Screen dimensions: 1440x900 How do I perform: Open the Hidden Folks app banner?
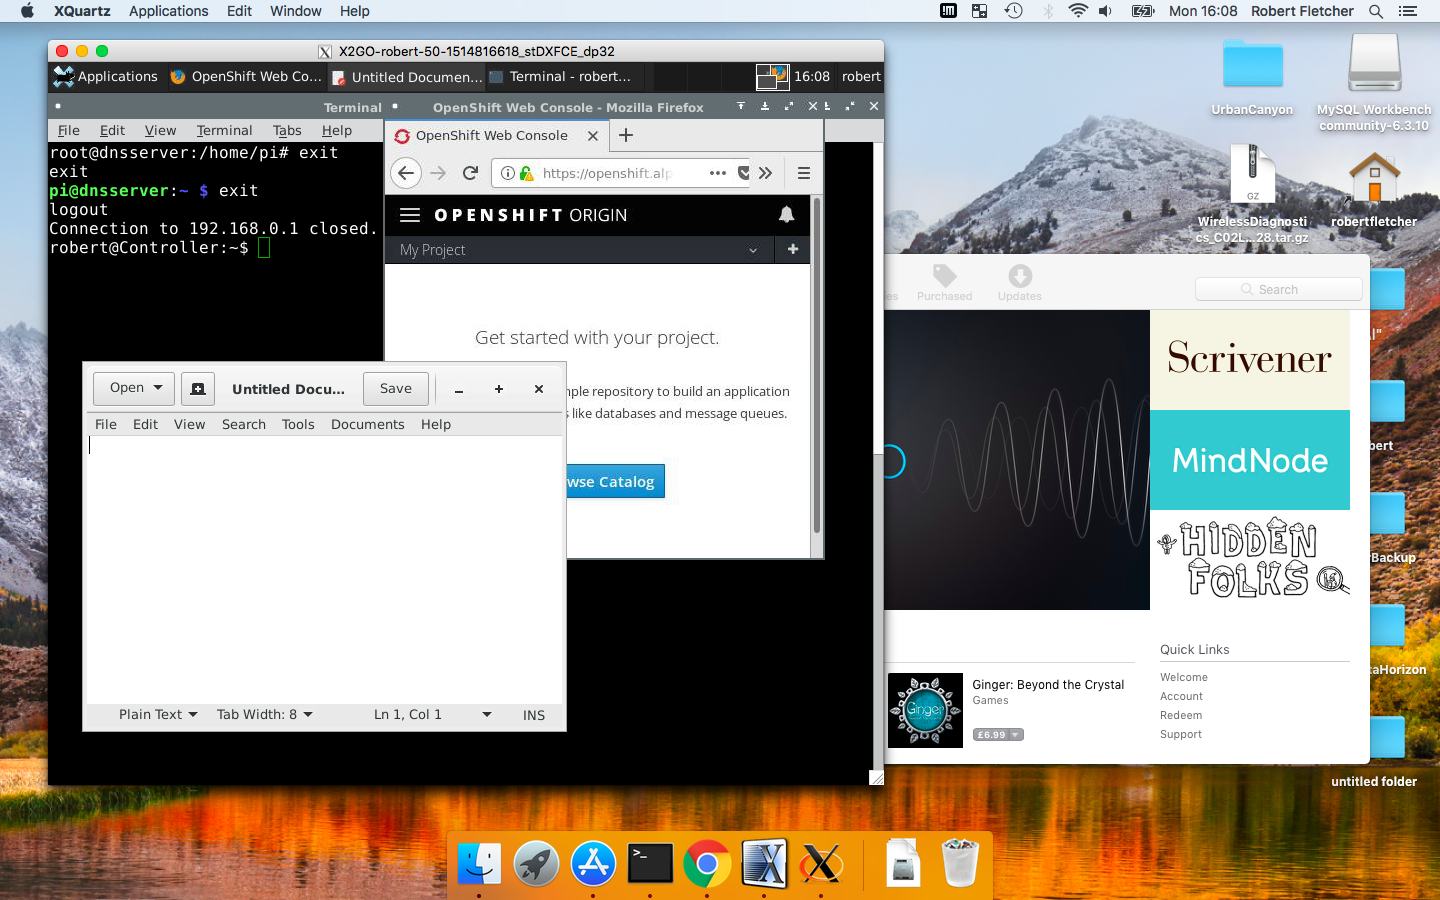point(1250,560)
